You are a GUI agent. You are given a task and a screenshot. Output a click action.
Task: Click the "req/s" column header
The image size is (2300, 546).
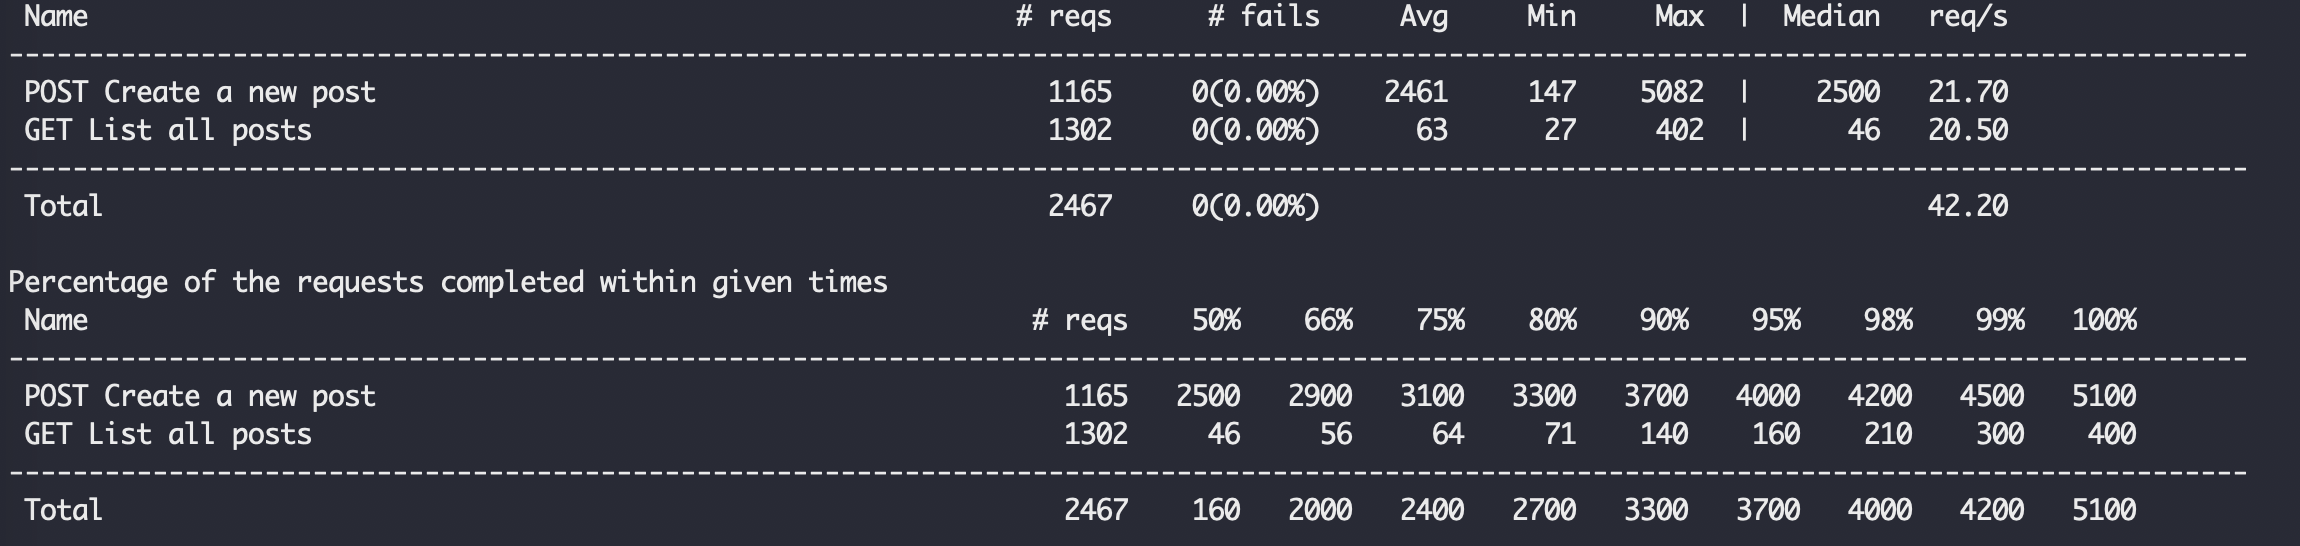1967,17
